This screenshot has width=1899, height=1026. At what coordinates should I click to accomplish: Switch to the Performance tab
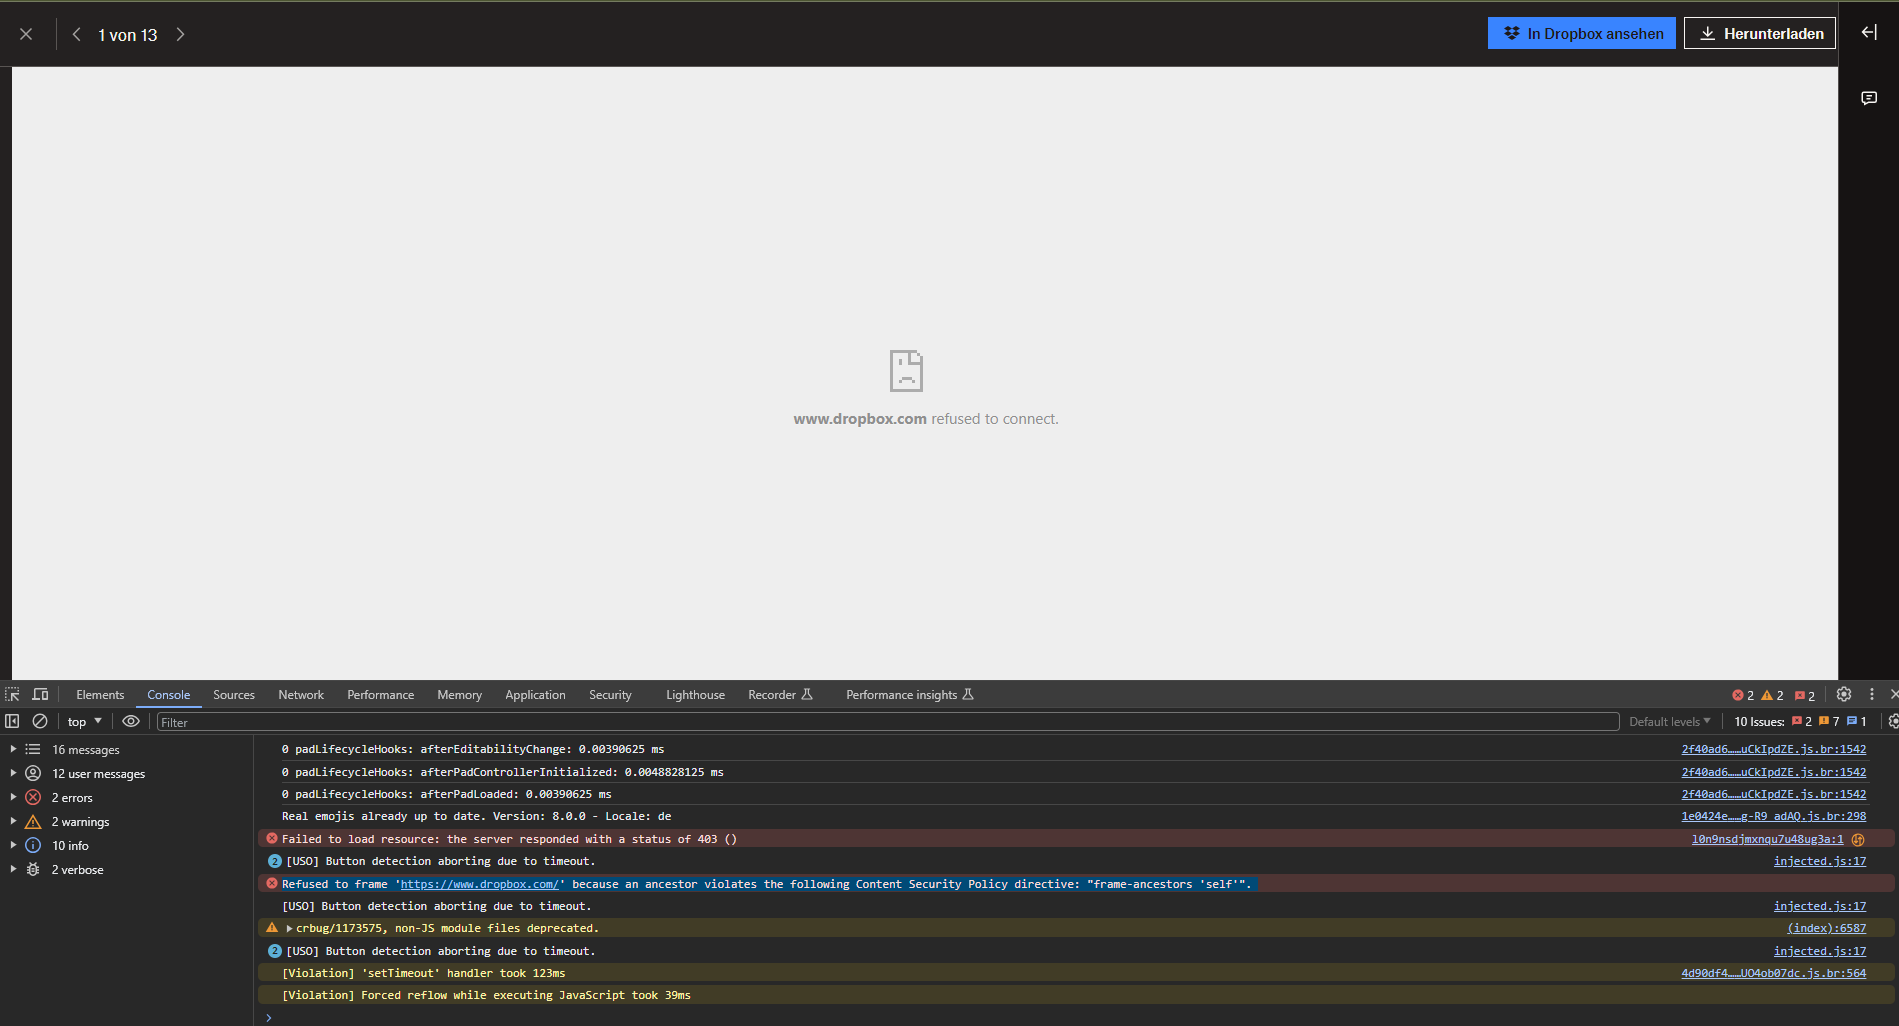click(x=380, y=695)
